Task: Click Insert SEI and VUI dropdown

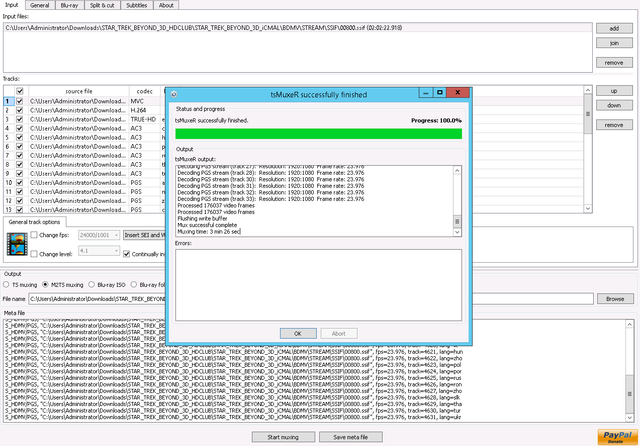Action: point(144,235)
